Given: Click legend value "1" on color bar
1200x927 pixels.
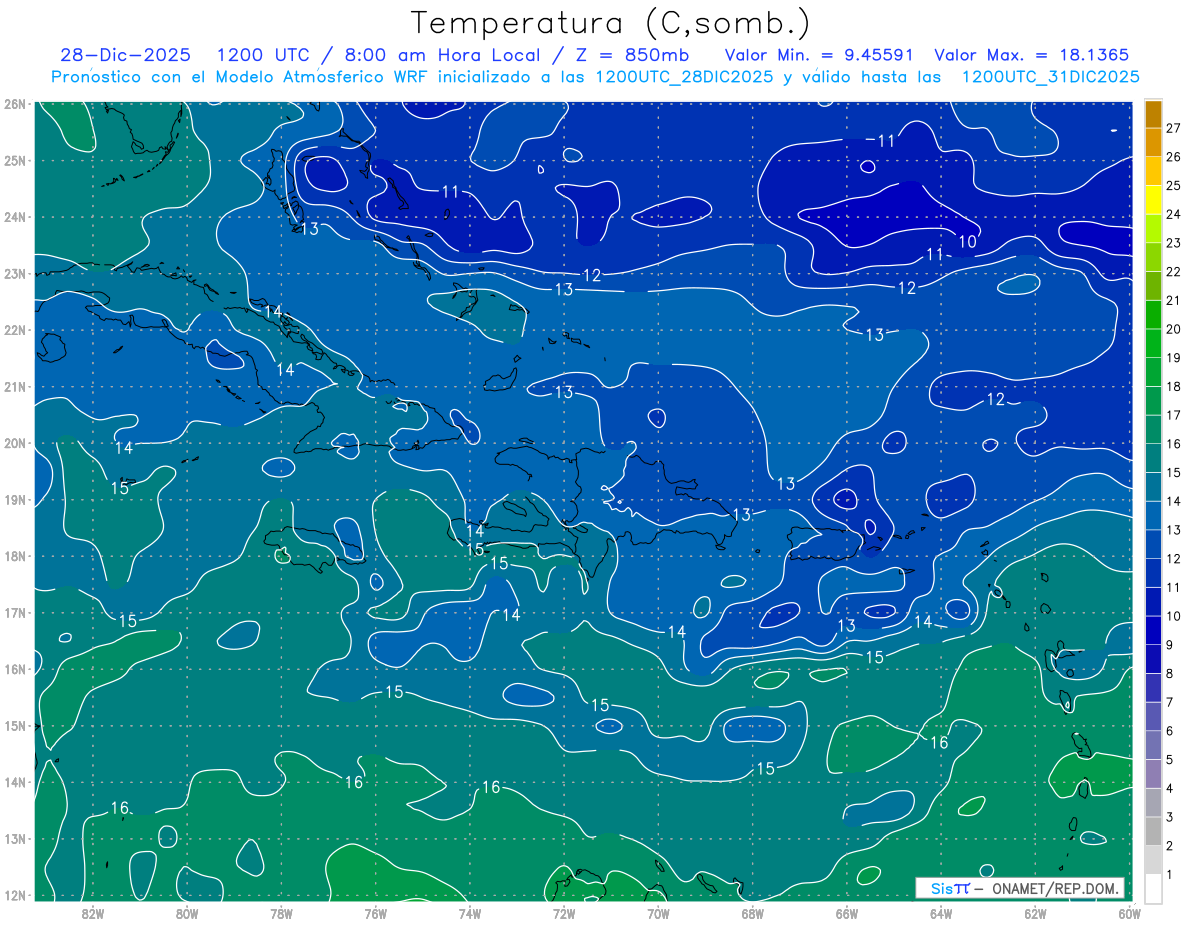Looking at the screenshot, I should tap(1170, 875).
